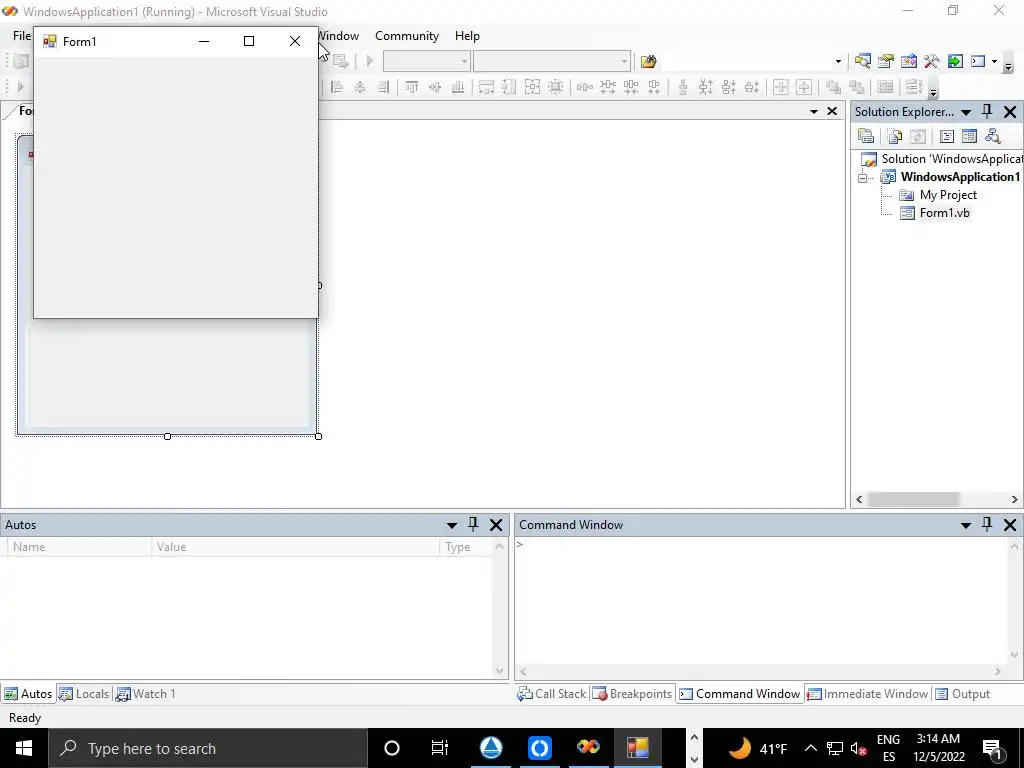The width and height of the screenshot is (1024, 768).
Task: Open the Object Browser toolbar icon
Action: [x=908, y=61]
